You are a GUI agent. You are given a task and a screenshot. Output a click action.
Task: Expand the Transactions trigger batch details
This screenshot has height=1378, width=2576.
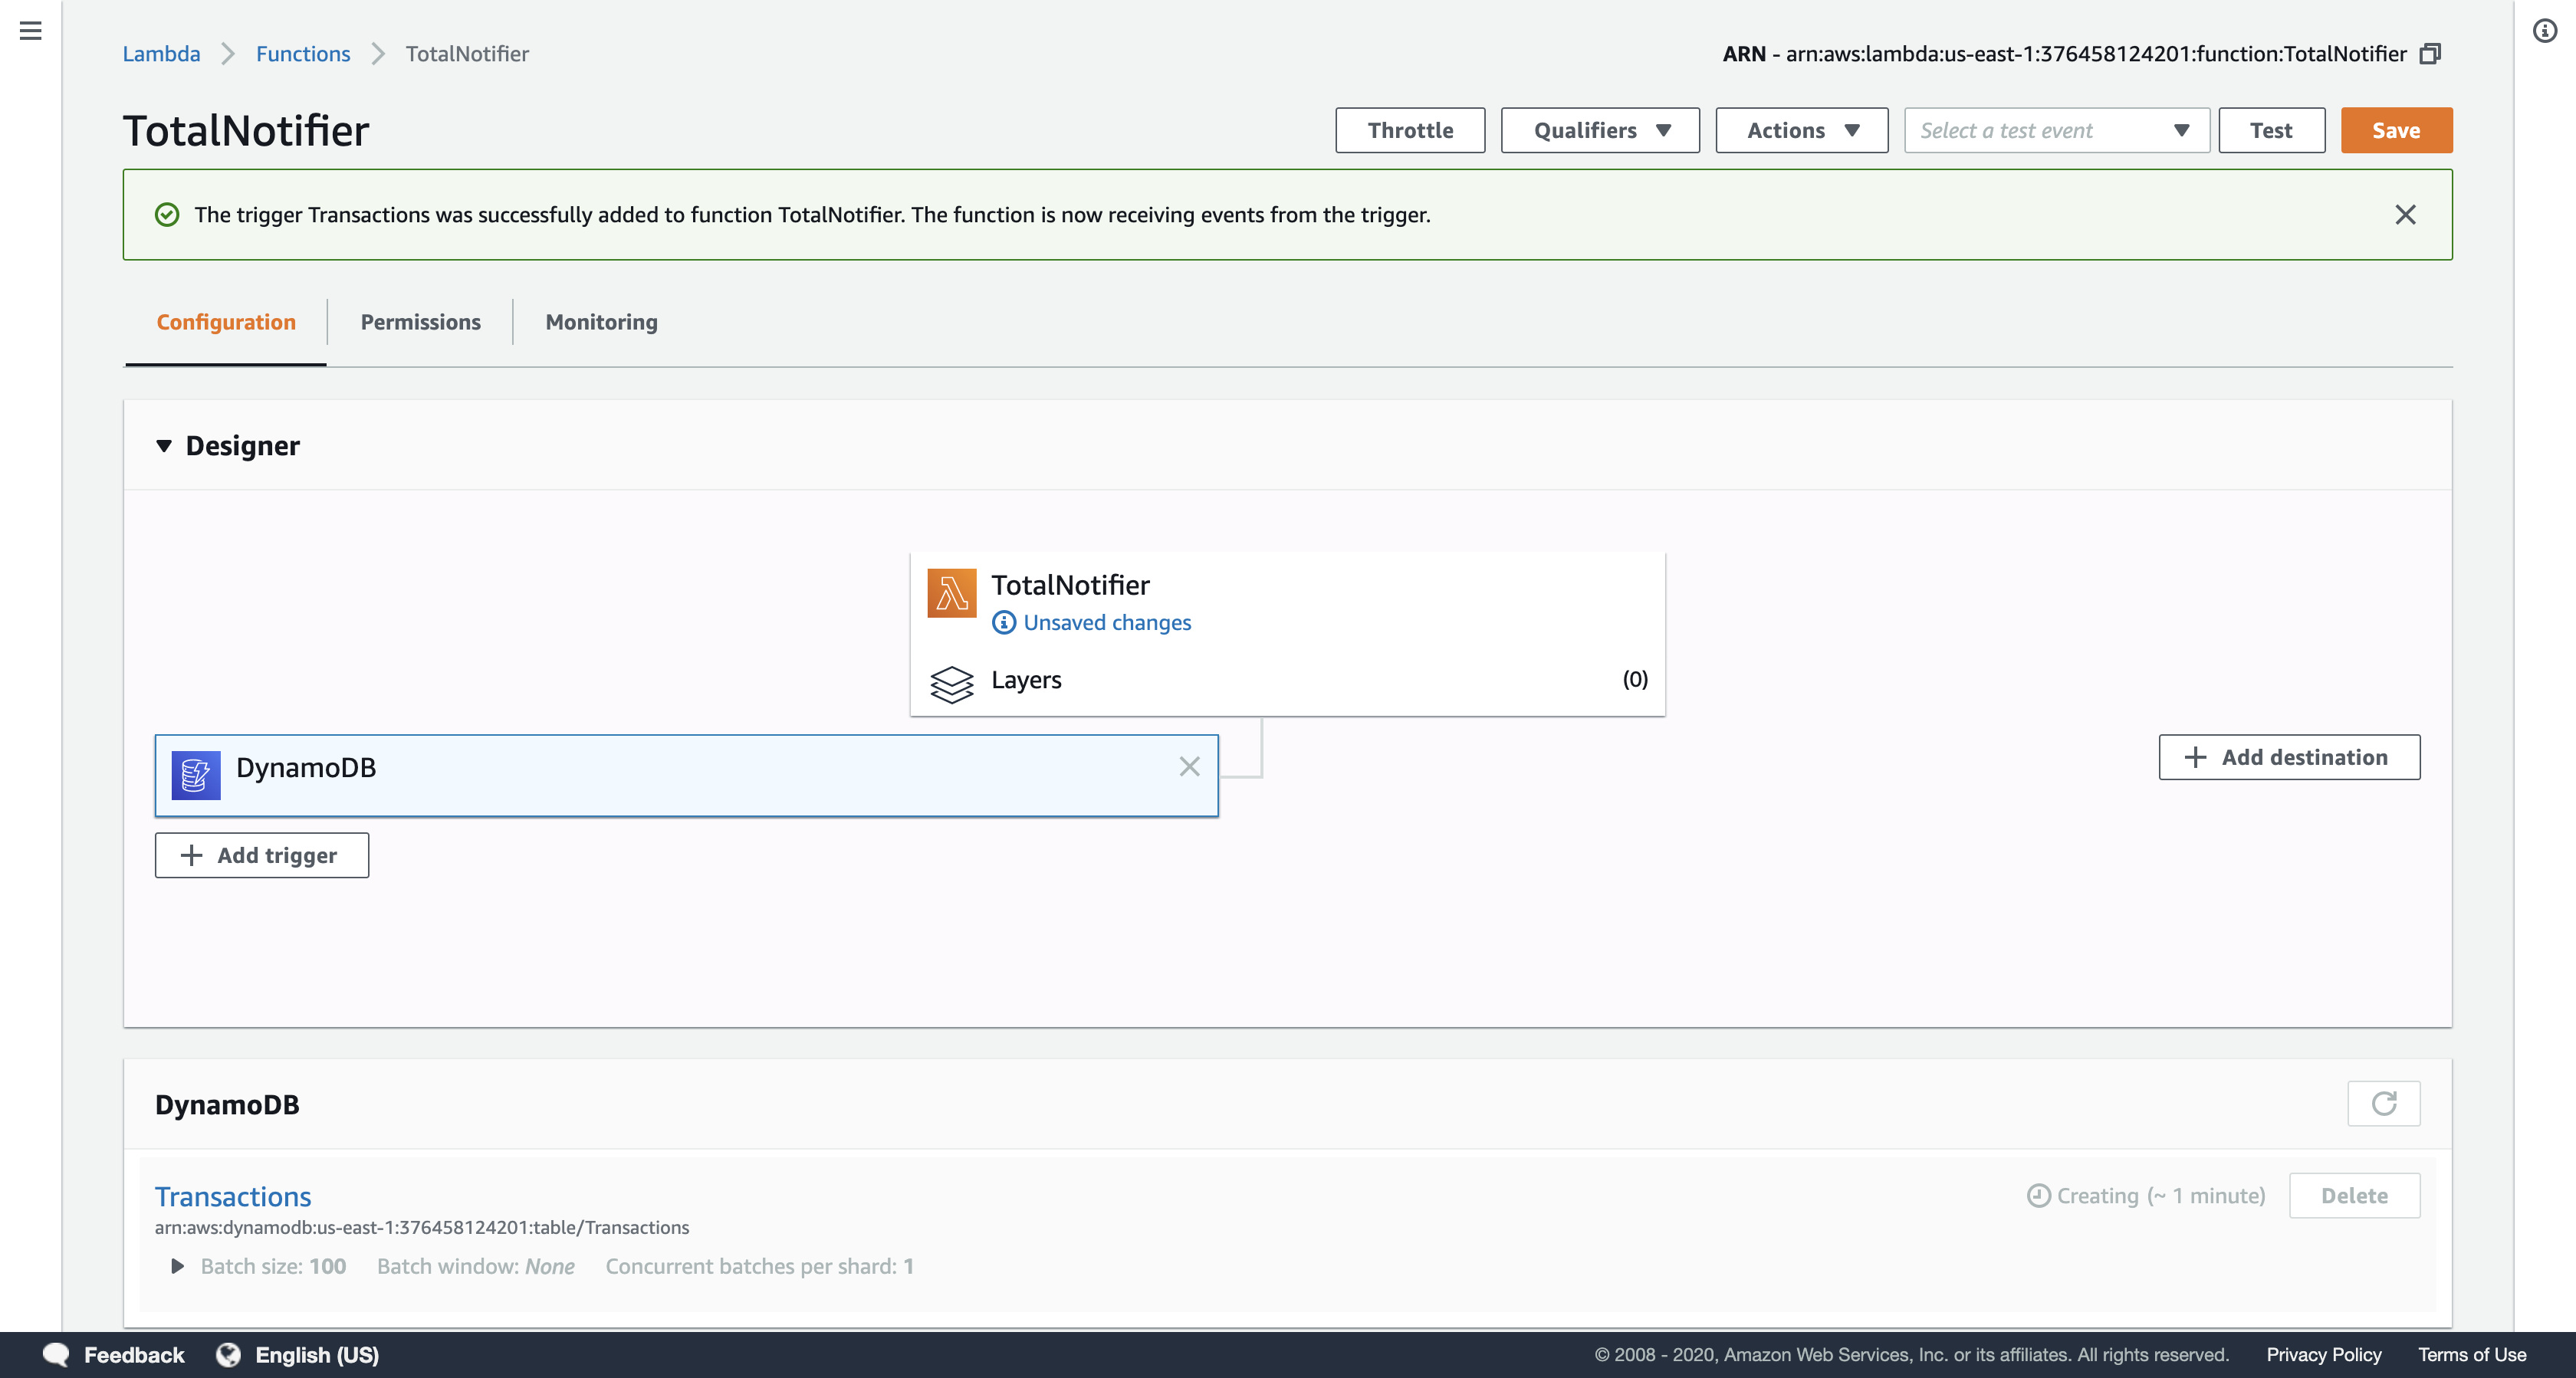coord(177,1266)
